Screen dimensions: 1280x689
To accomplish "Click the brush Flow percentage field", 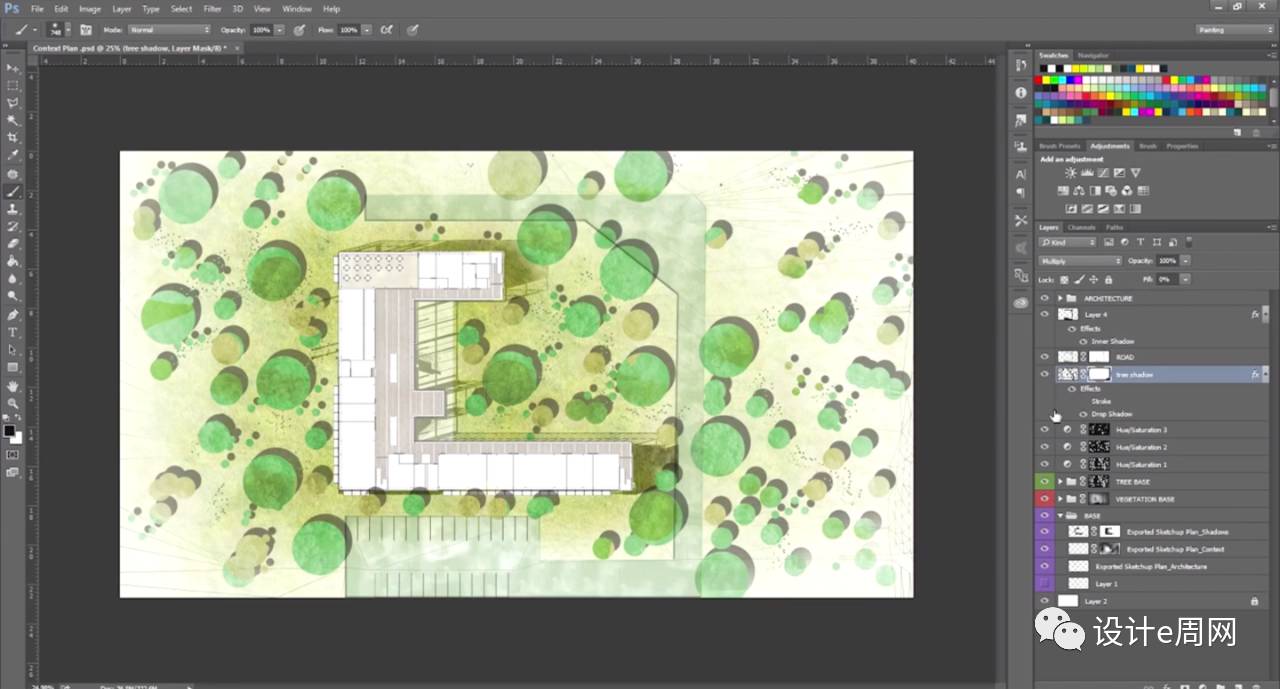I will [x=348, y=30].
